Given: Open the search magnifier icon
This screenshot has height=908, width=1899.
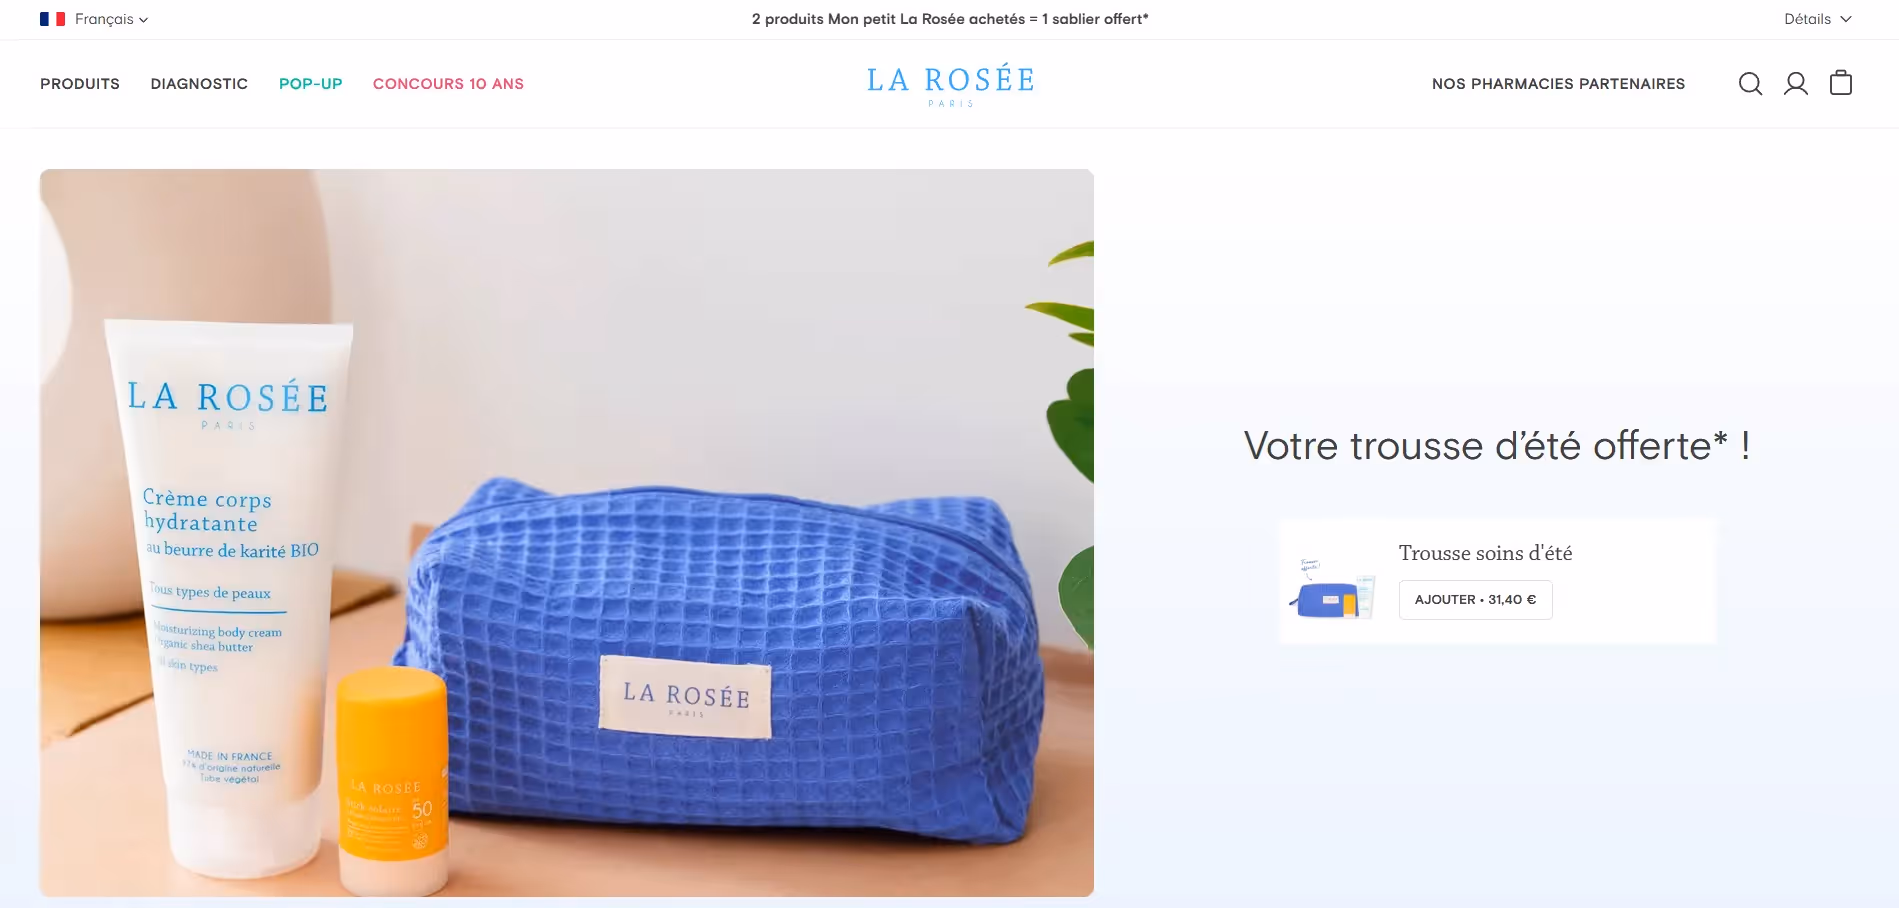Looking at the screenshot, I should (x=1750, y=84).
